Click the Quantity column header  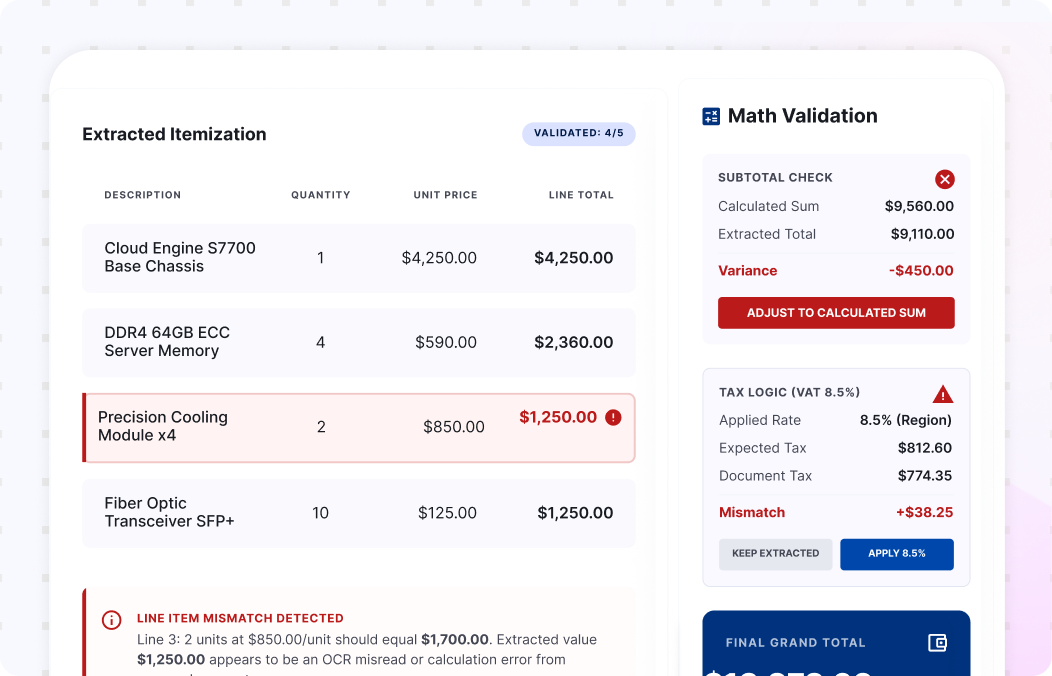tap(321, 195)
